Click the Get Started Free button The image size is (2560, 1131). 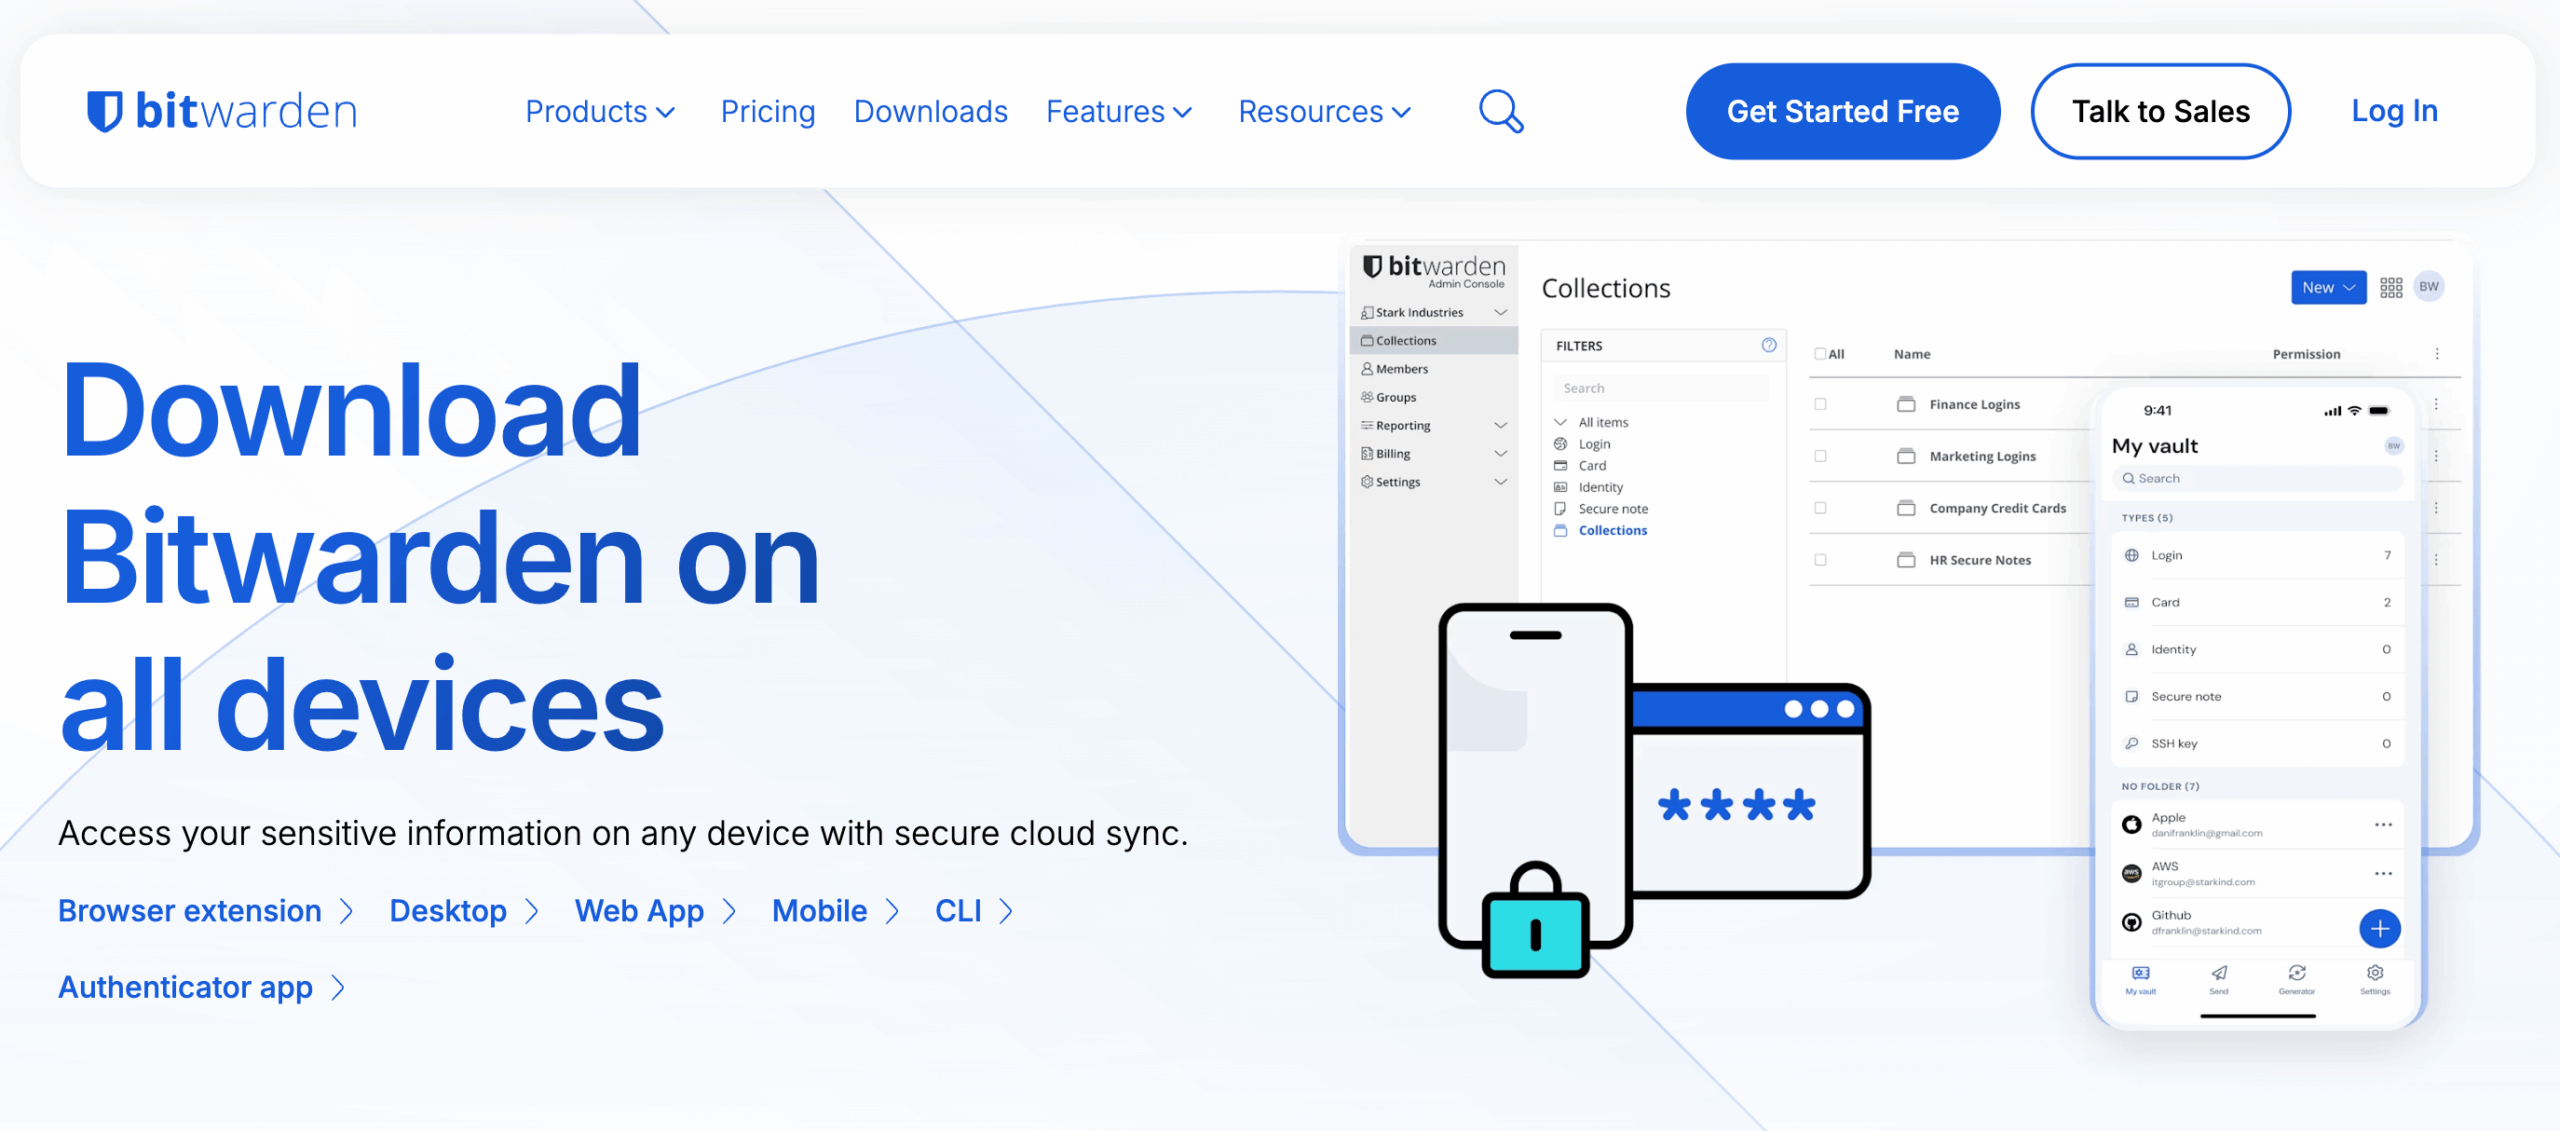(x=1842, y=111)
